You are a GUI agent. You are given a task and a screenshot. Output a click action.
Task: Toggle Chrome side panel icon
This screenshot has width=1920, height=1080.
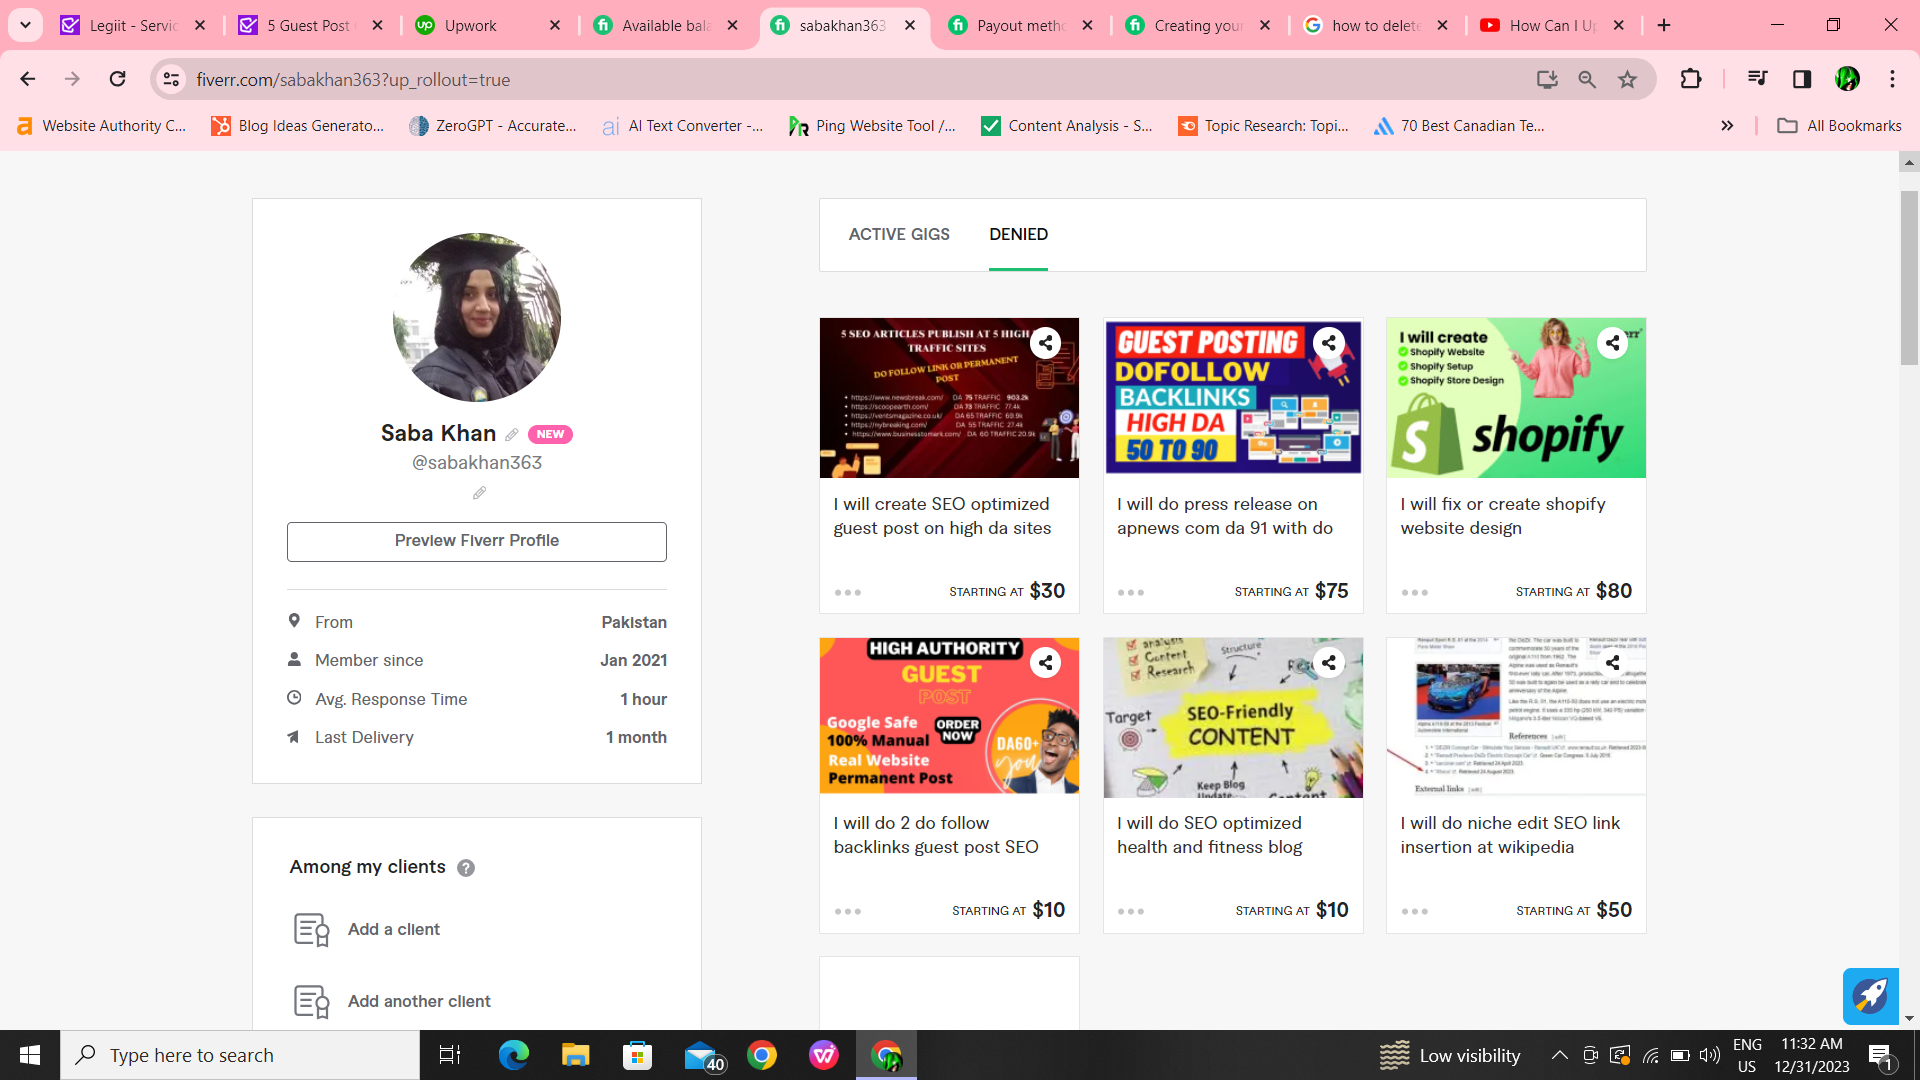1802,79
